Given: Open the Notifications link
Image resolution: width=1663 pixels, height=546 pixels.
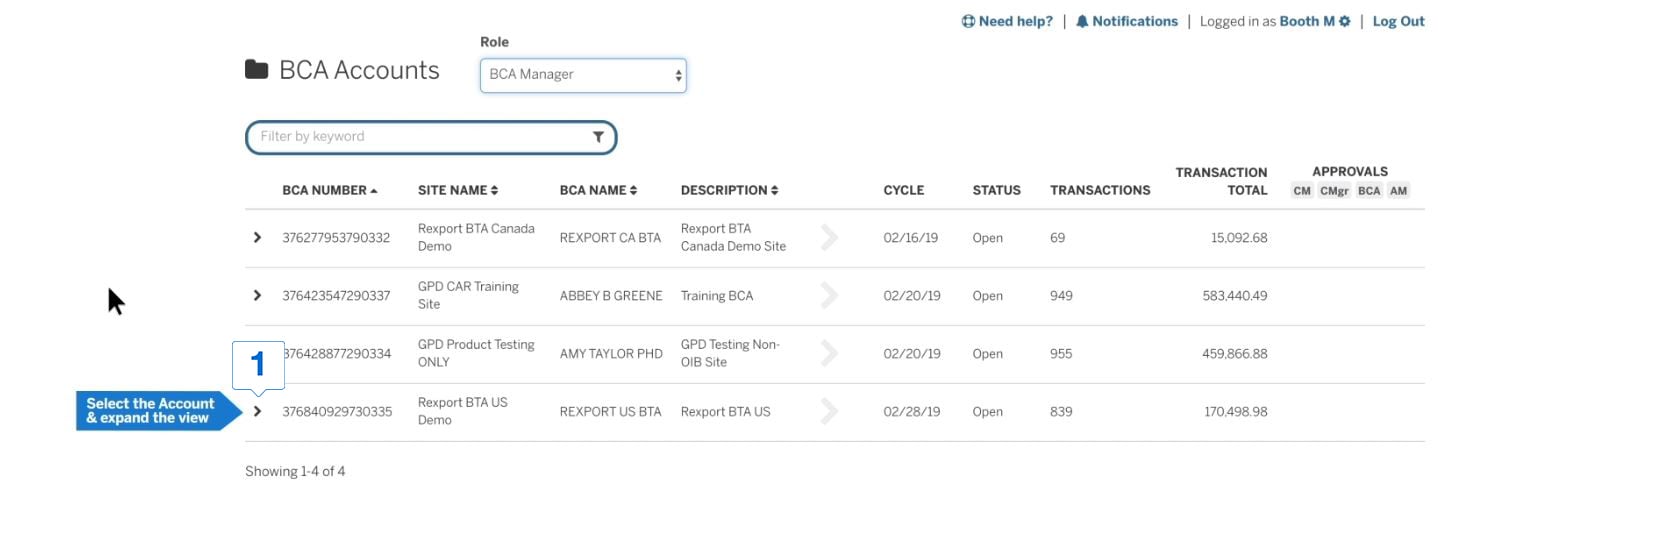Looking at the screenshot, I should [1127, 21].
